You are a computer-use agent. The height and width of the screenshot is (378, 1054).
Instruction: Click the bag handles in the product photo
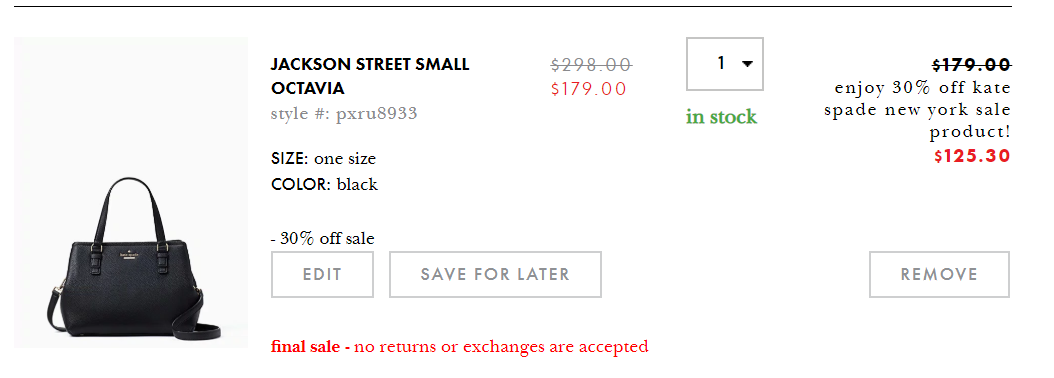pos(132,209)
